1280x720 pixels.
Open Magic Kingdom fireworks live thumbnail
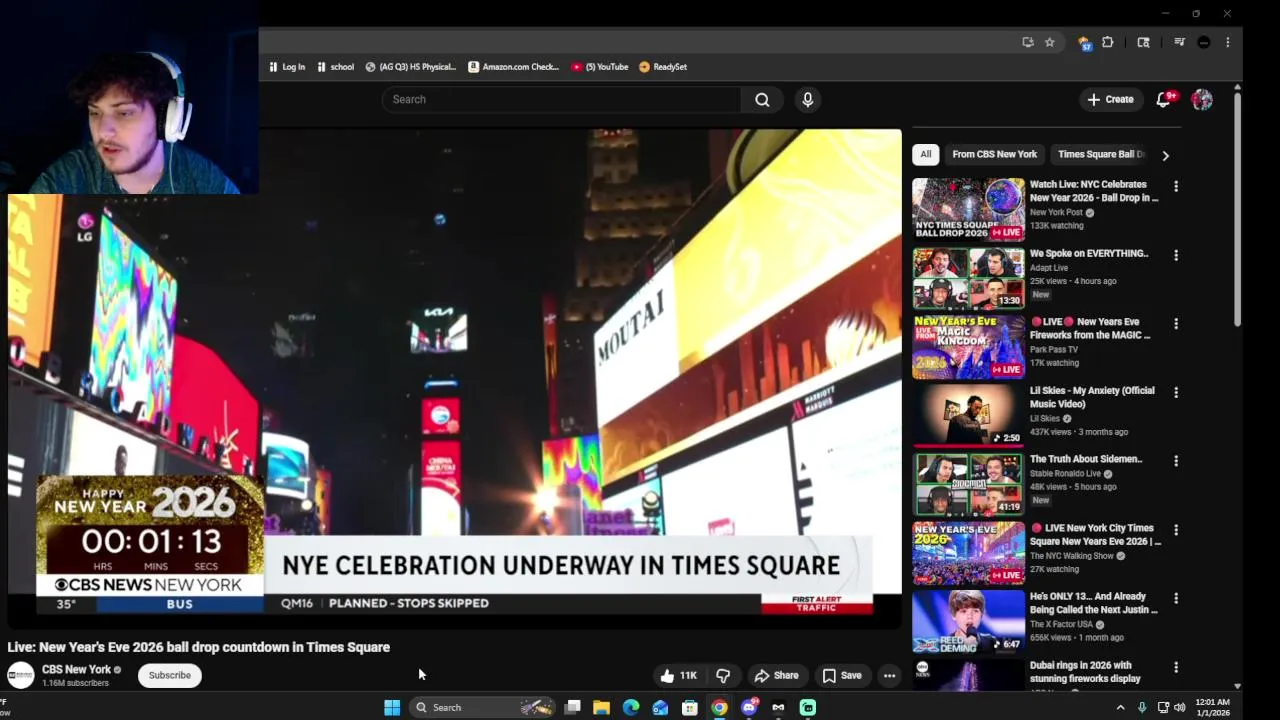coord(968,347)
